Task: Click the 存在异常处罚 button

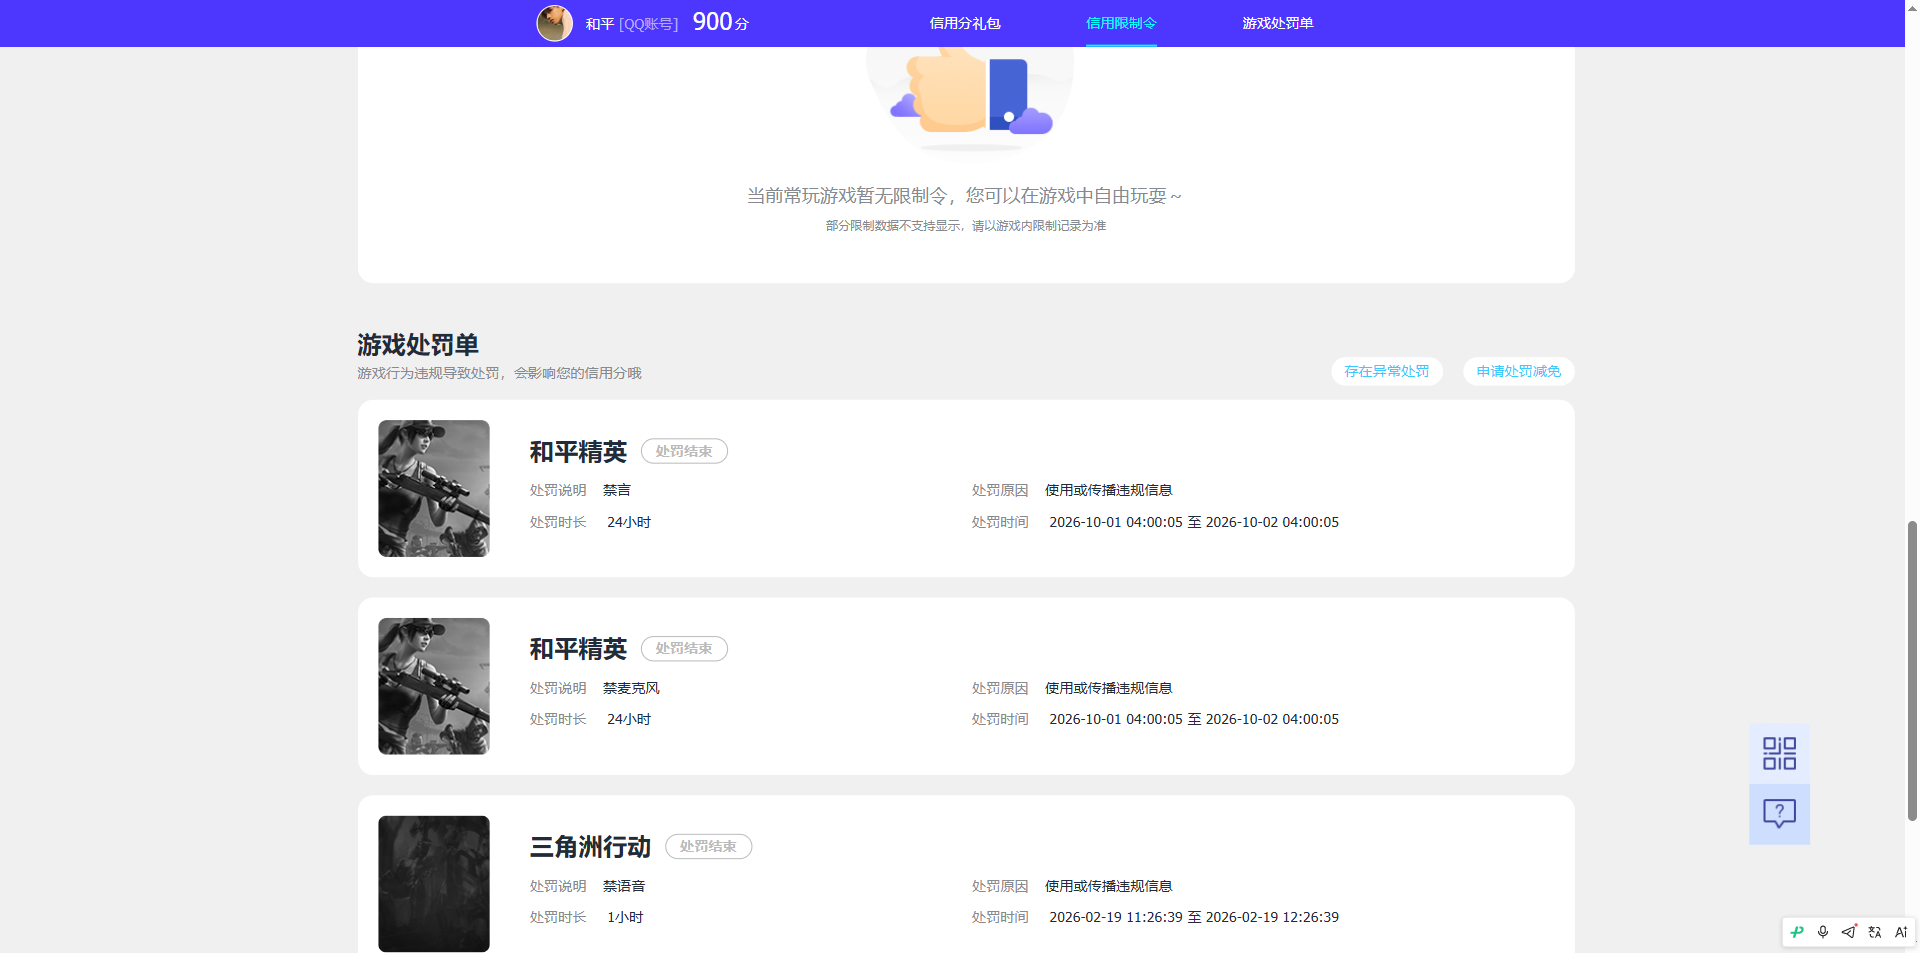Action: (x=1387, y=371)
